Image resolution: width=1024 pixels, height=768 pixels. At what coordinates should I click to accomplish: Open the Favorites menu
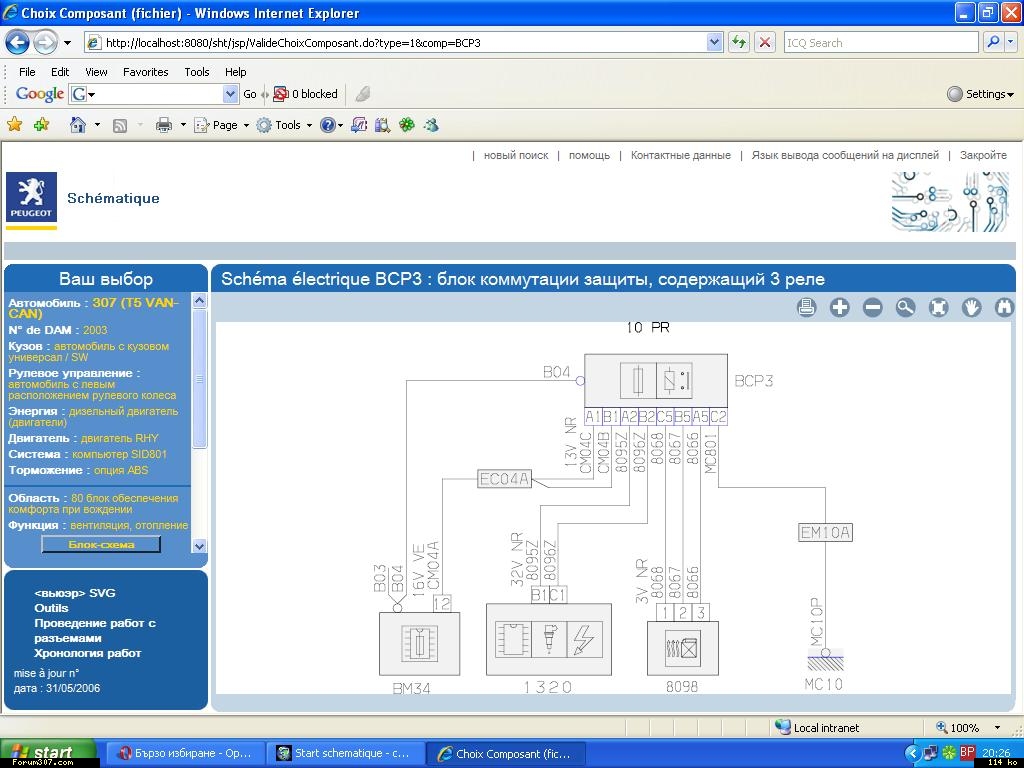(146, 72)
